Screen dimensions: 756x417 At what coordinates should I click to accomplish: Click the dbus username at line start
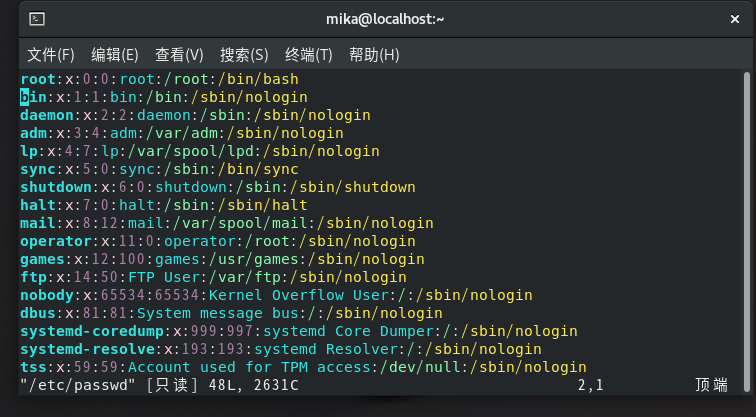pos(38,313)
